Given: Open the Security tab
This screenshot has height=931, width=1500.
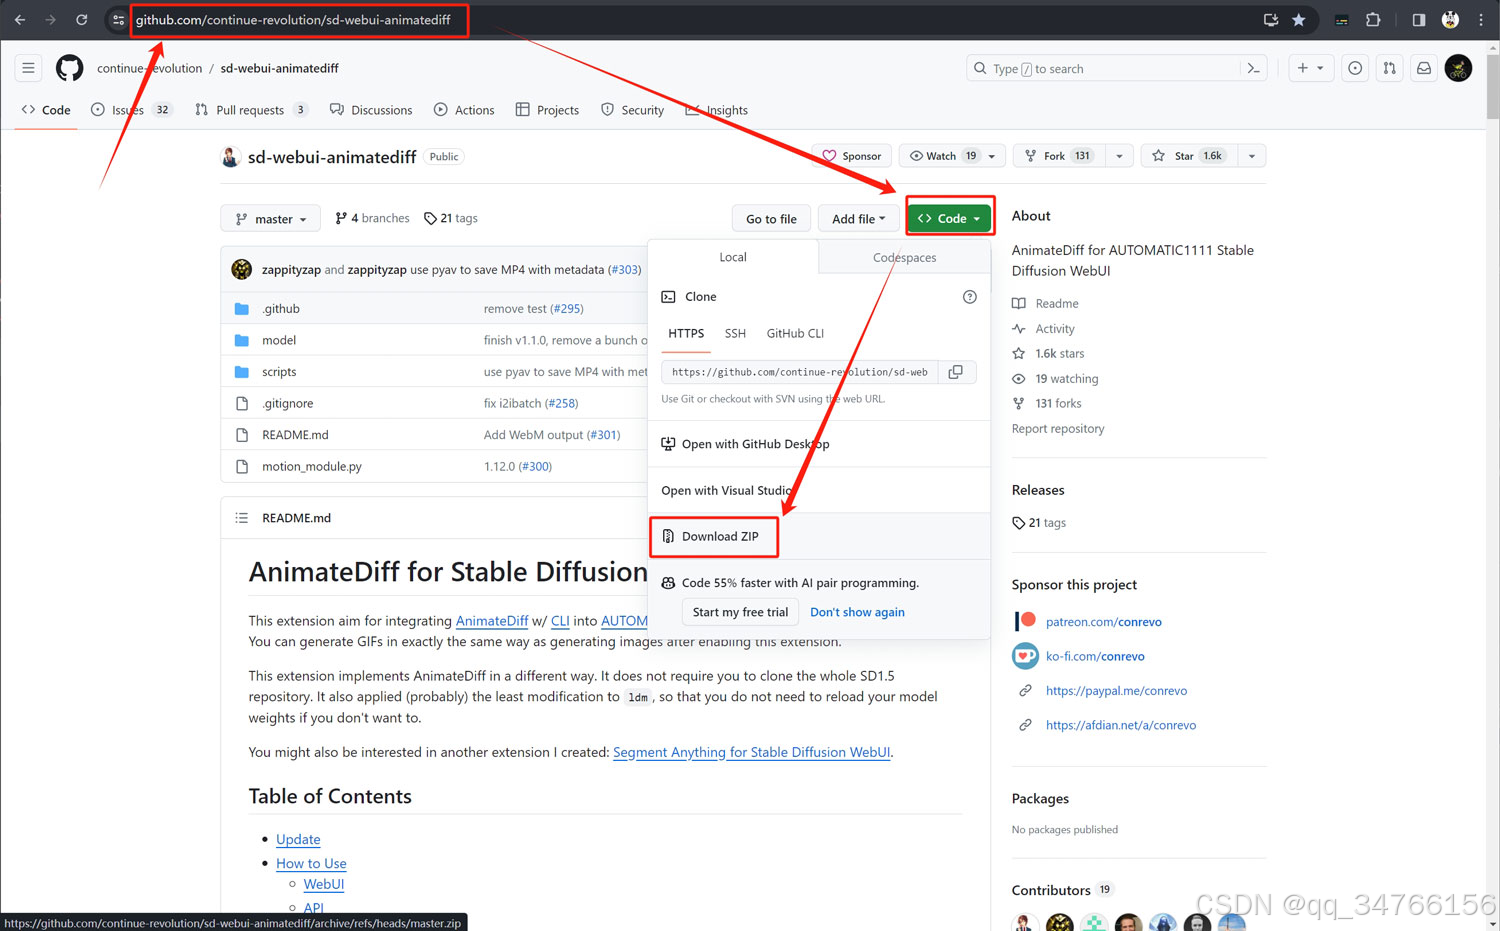Looking at the screenshot, I should [x=633, y=110].
